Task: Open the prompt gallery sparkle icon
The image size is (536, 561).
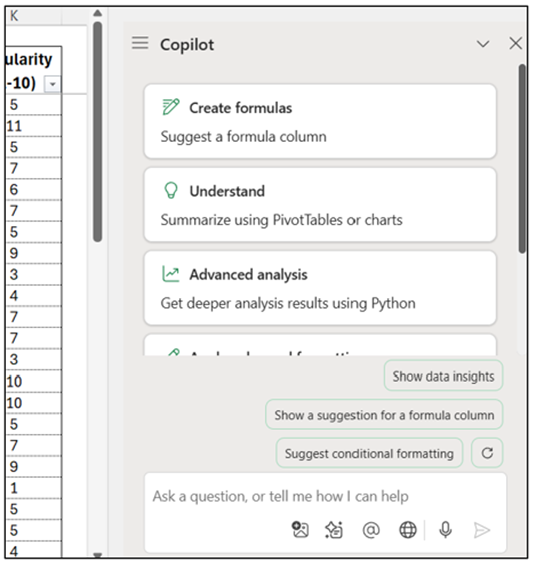Action: (x=334, y=530)
